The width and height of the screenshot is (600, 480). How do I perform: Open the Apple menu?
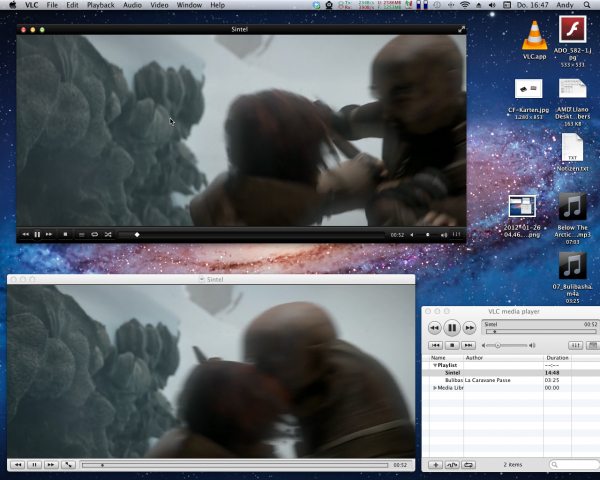(x=13, y=5)
